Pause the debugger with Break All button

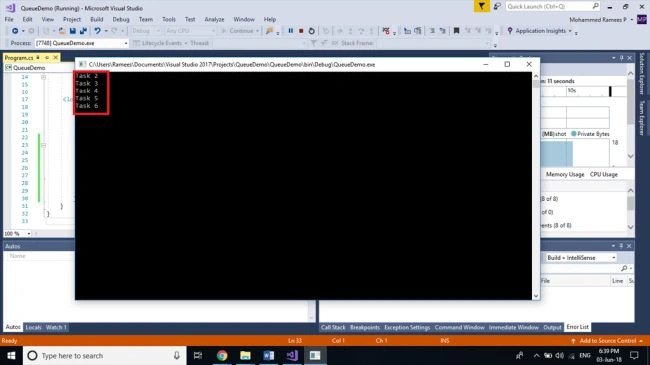pos(291,31)
